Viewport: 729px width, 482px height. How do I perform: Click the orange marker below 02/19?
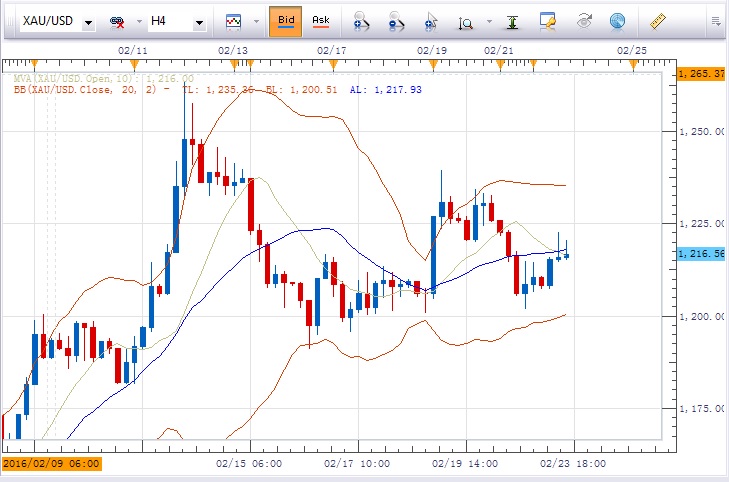pyautogui.click(x=433, y=64)
